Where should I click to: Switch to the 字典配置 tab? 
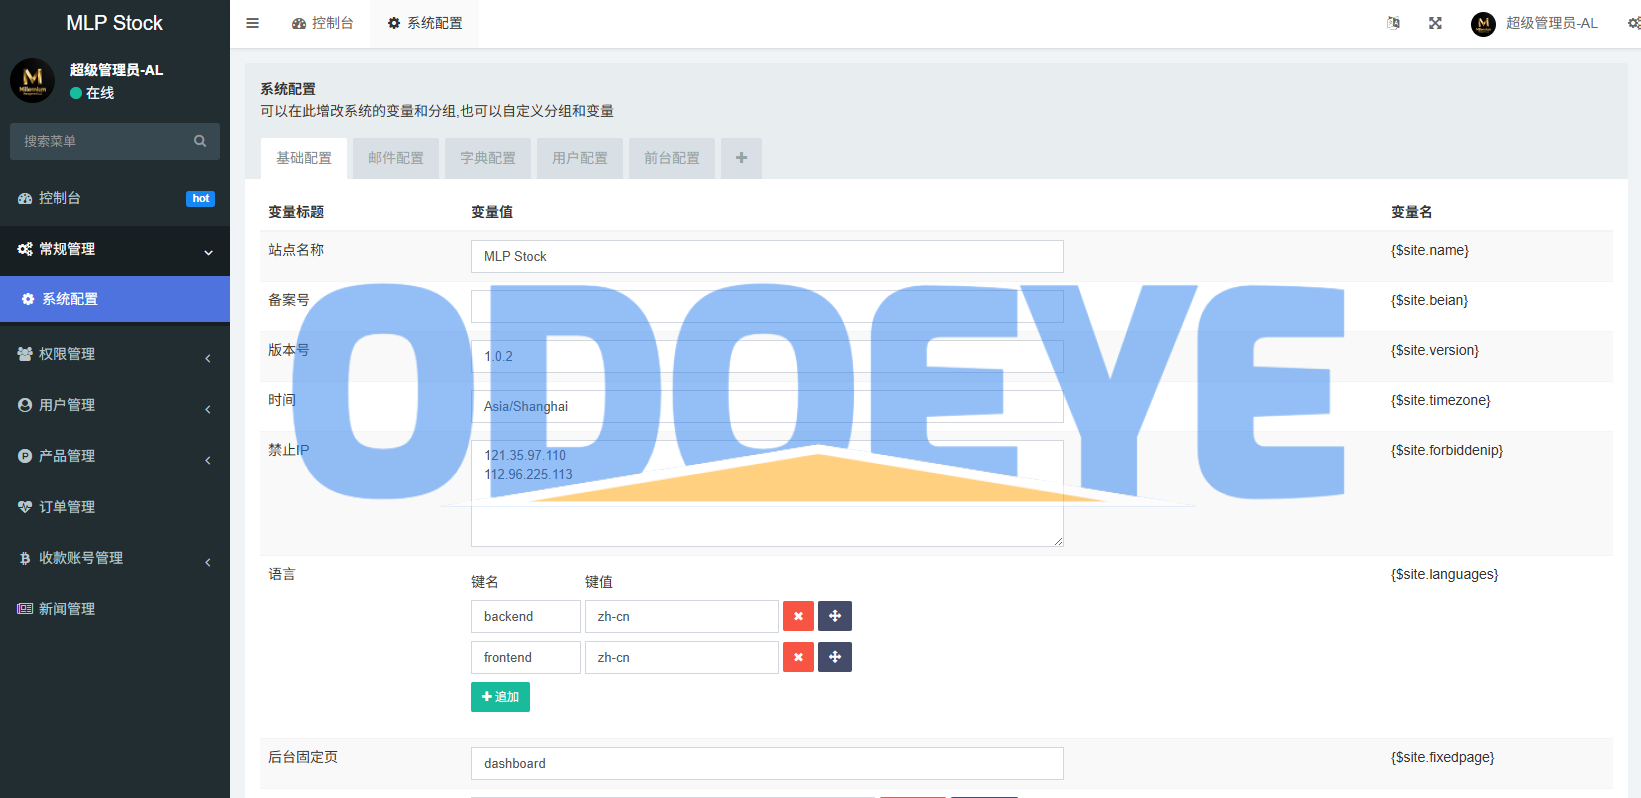point(488,158)
